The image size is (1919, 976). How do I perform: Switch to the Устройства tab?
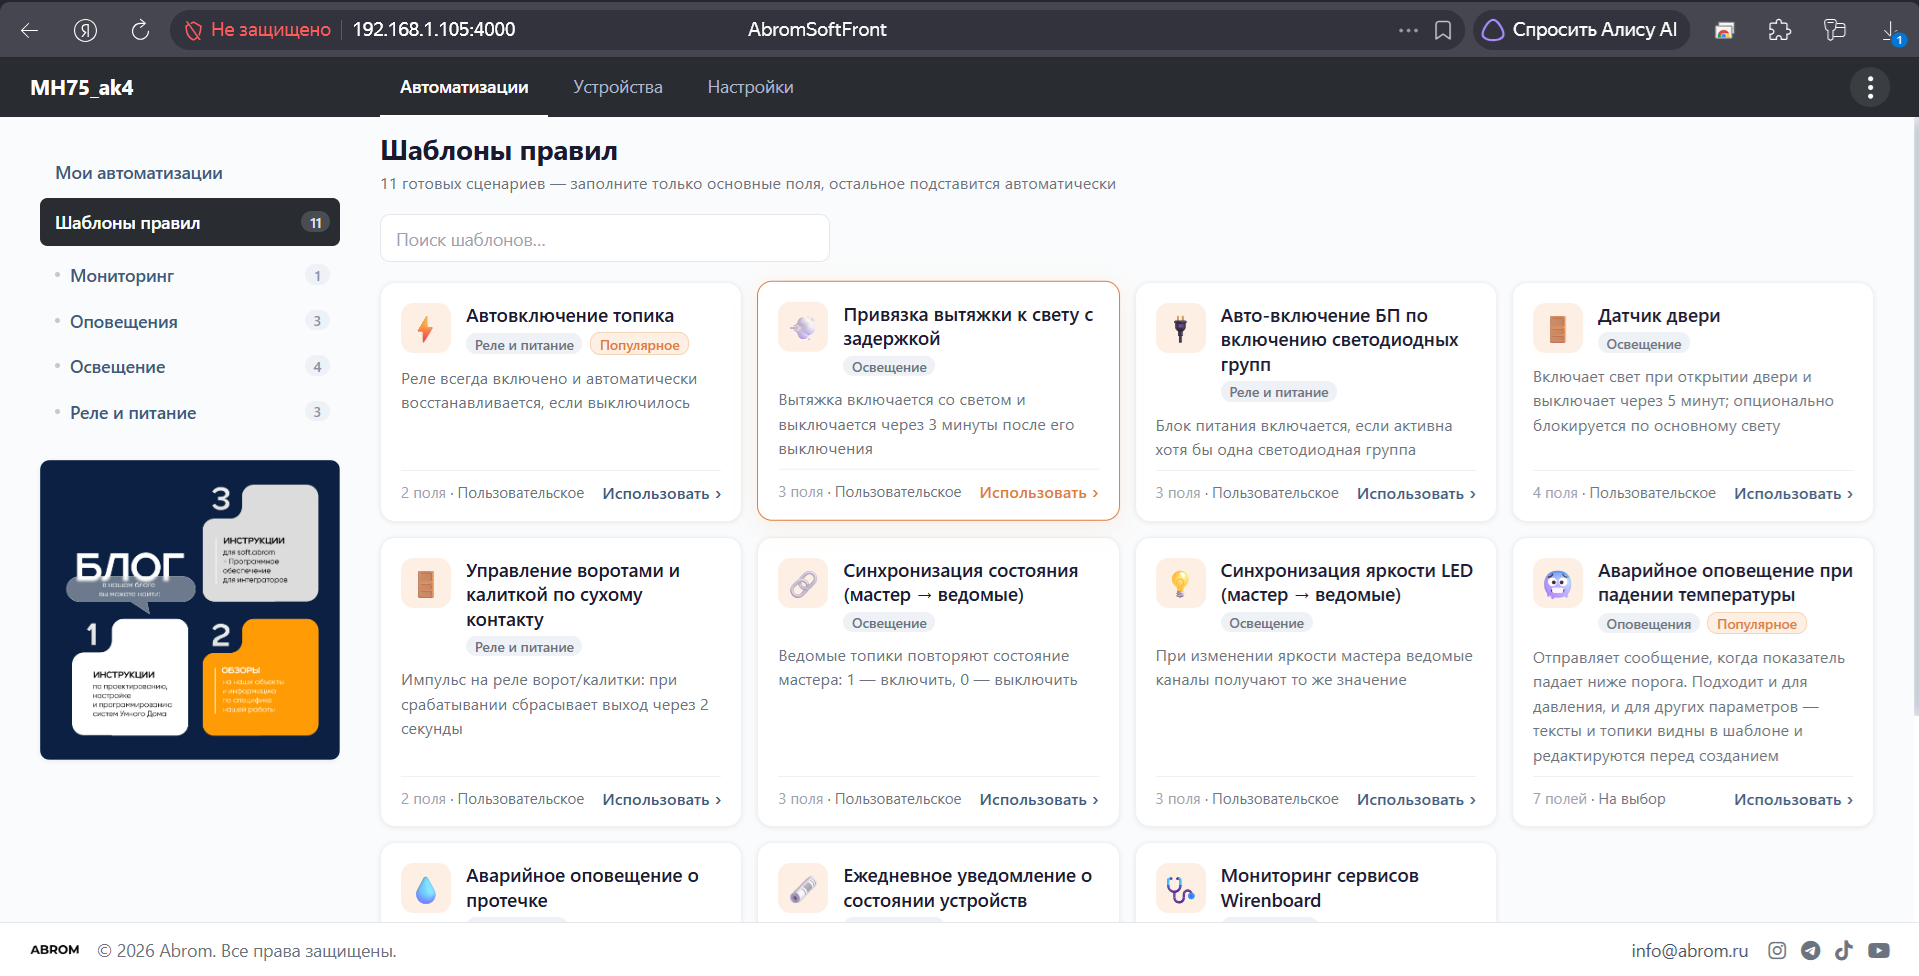618,87
